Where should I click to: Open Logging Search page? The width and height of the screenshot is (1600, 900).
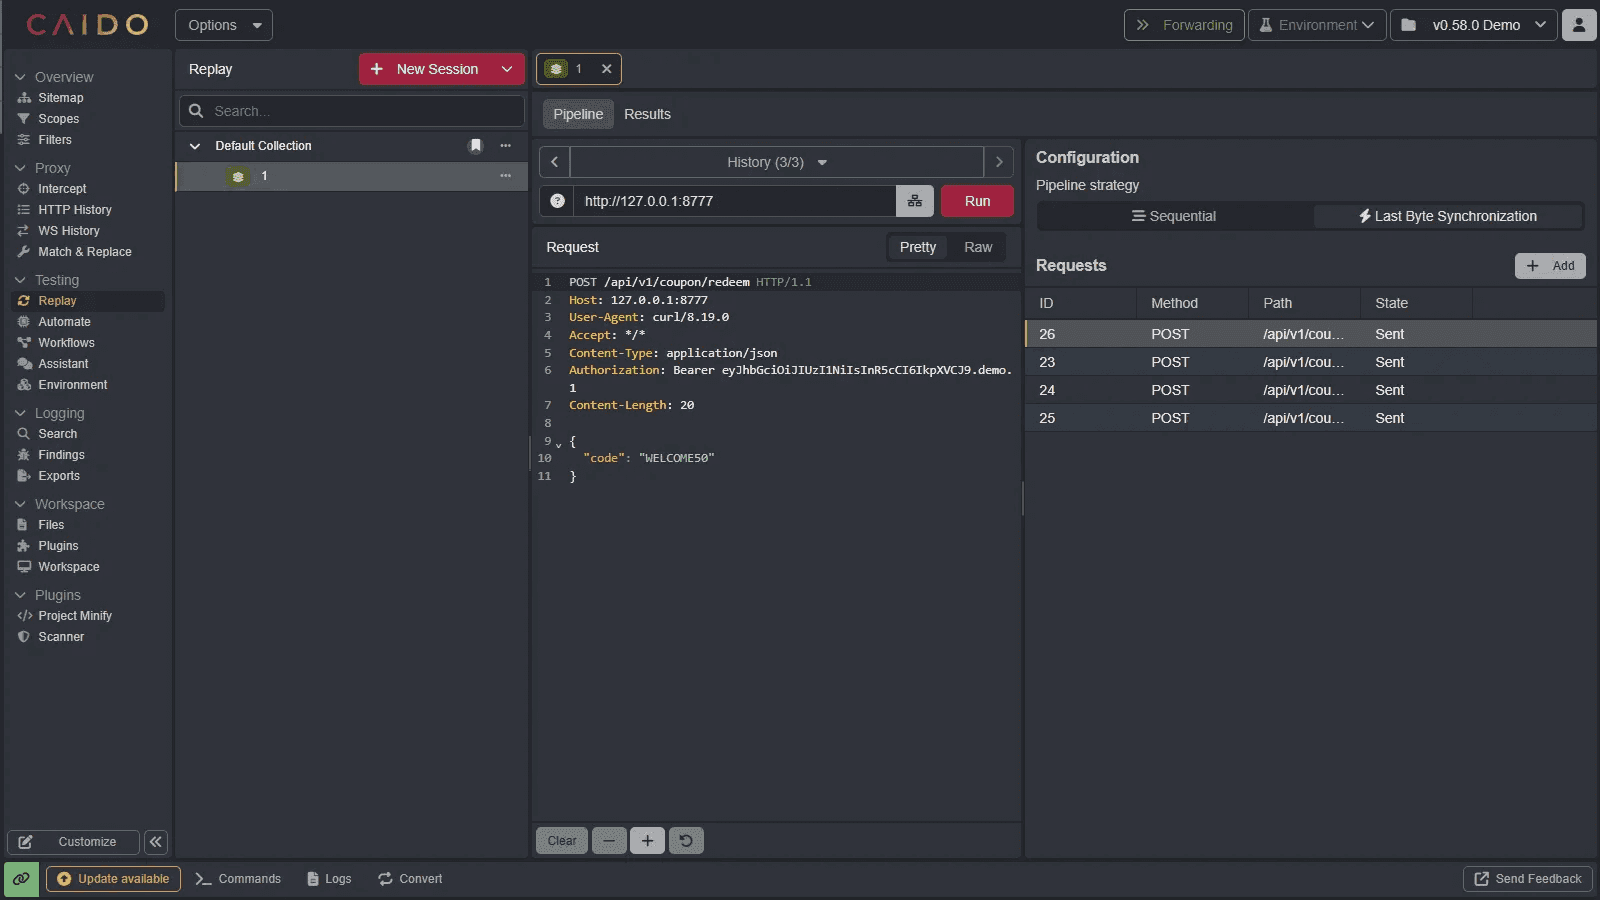(57, 434)
